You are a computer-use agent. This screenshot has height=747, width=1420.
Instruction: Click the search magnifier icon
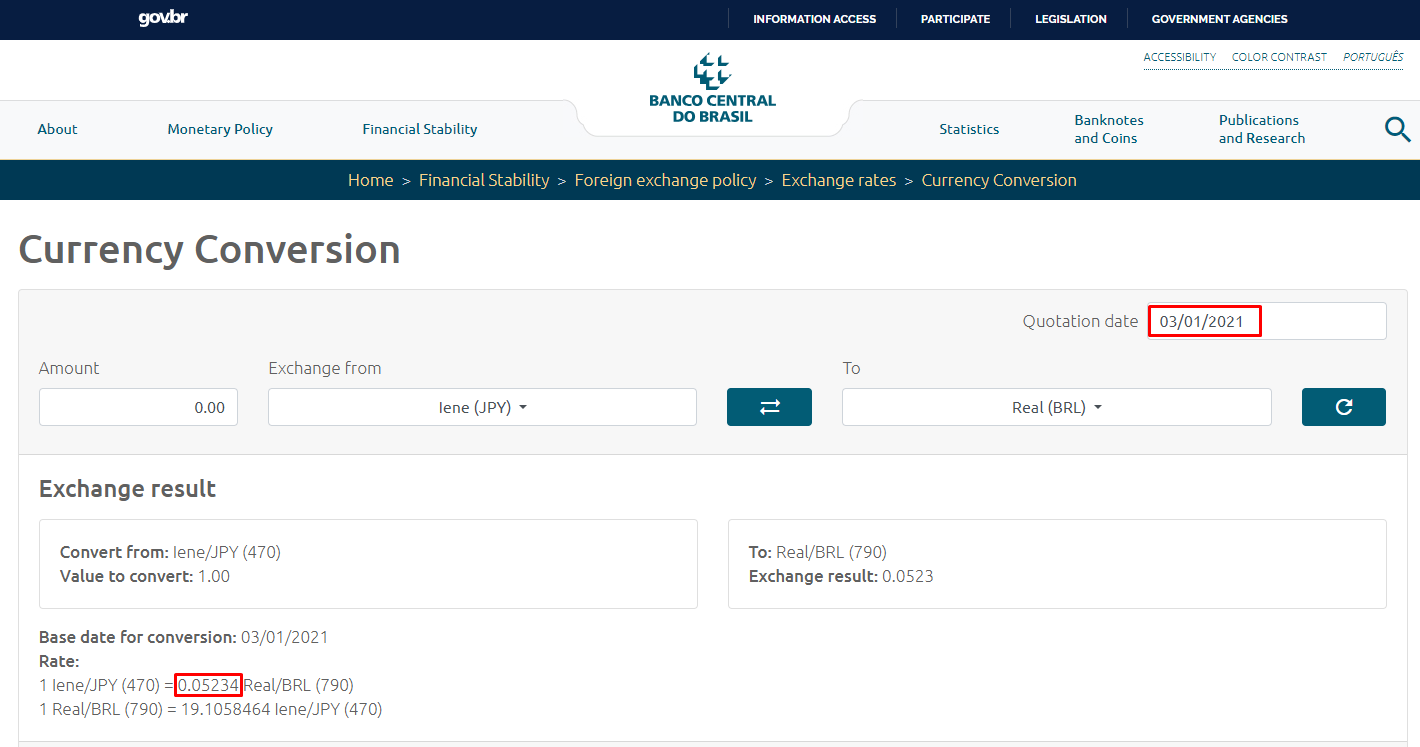point(1397,129)
